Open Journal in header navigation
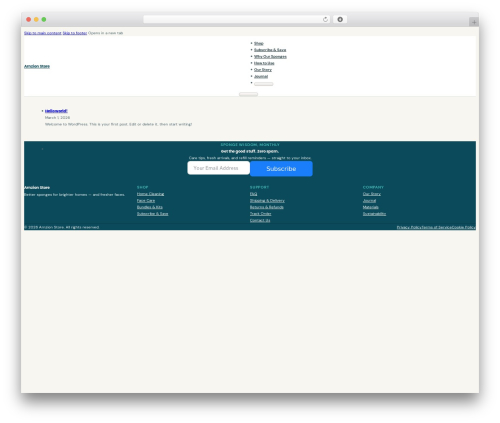Viewport: 500px width, 423px height. 261,77
